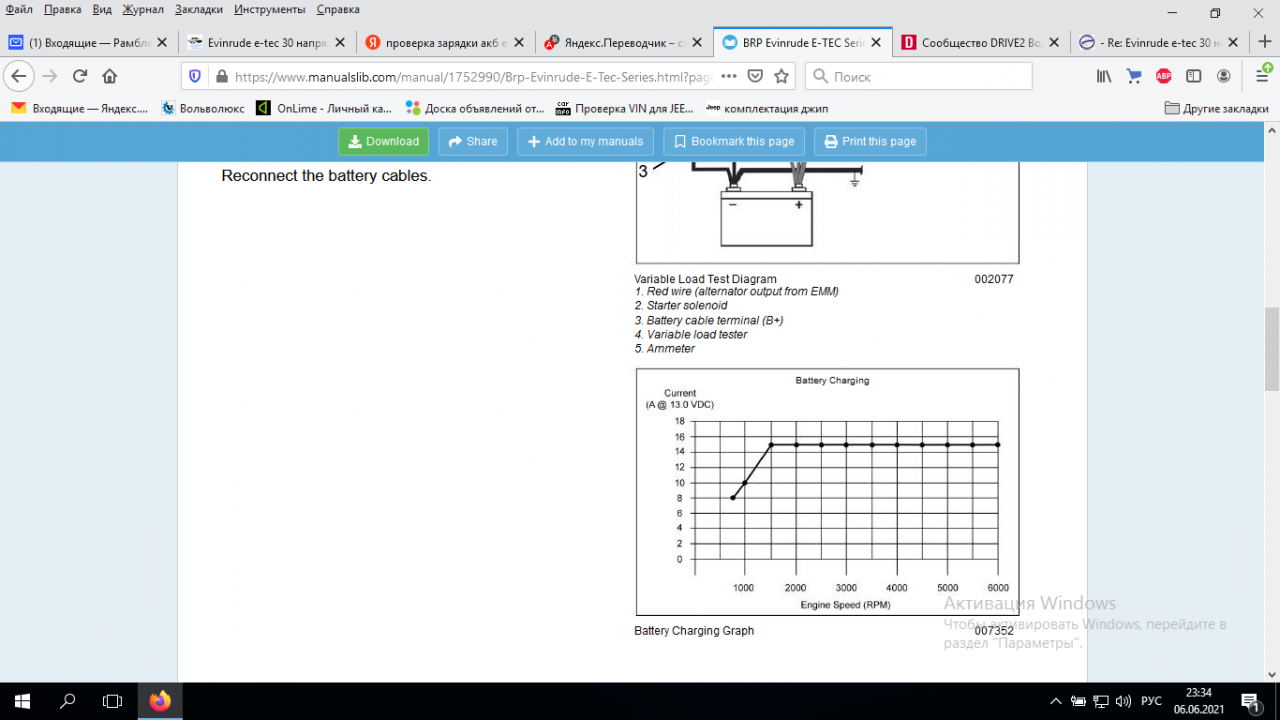Open the Firefox hamburger application menu
The height and width of the screenshot is (720, 1280).
[1262, 76]
